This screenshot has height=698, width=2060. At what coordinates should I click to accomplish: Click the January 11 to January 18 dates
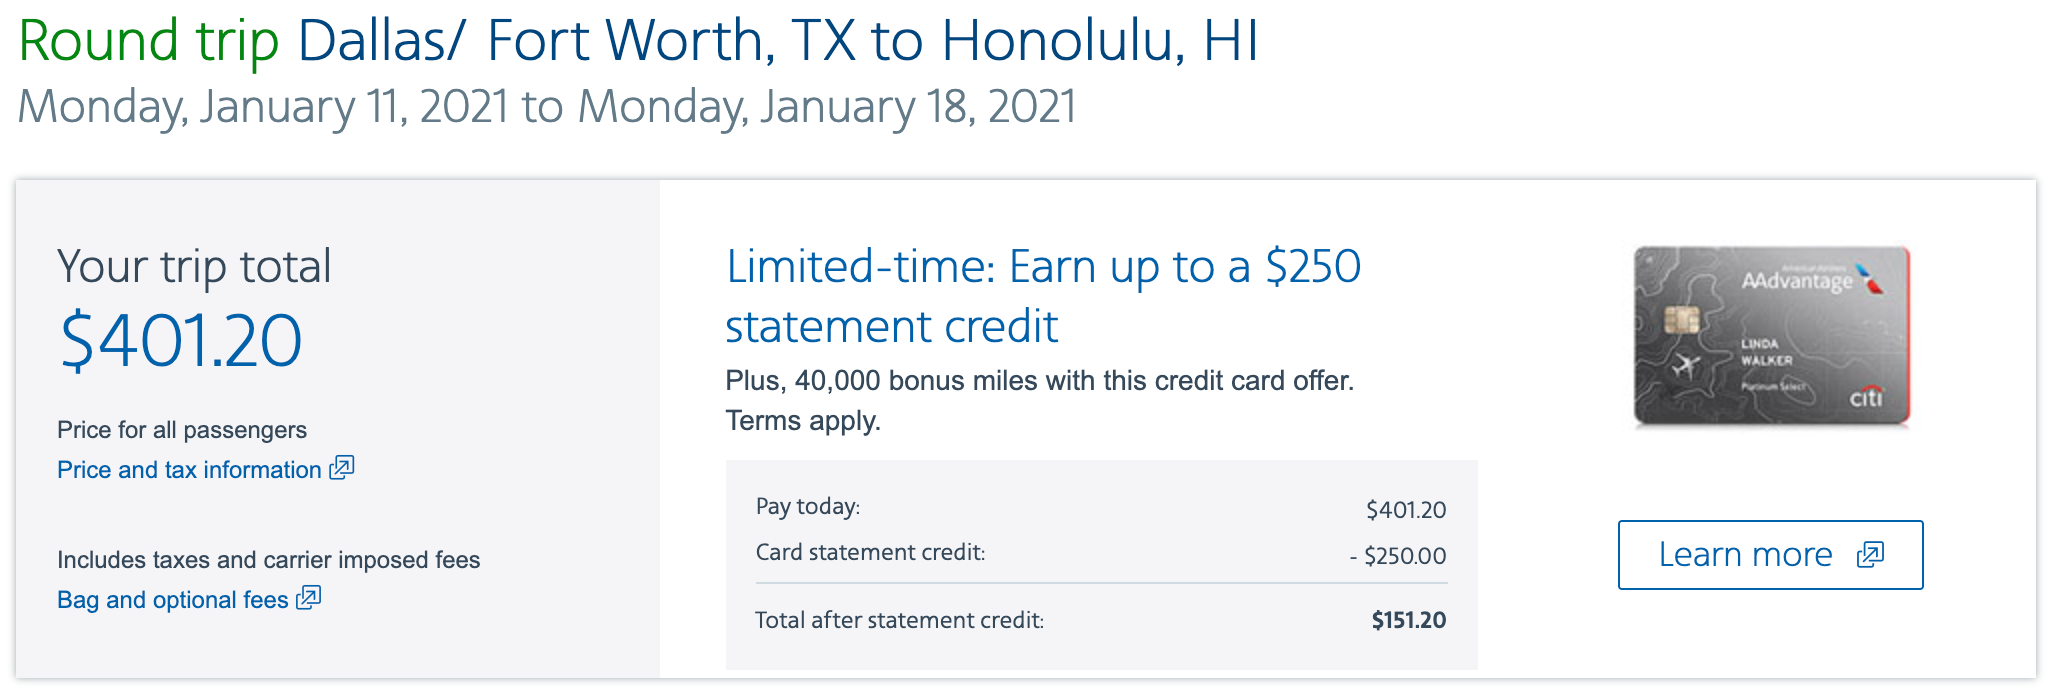tap(547, 107)
